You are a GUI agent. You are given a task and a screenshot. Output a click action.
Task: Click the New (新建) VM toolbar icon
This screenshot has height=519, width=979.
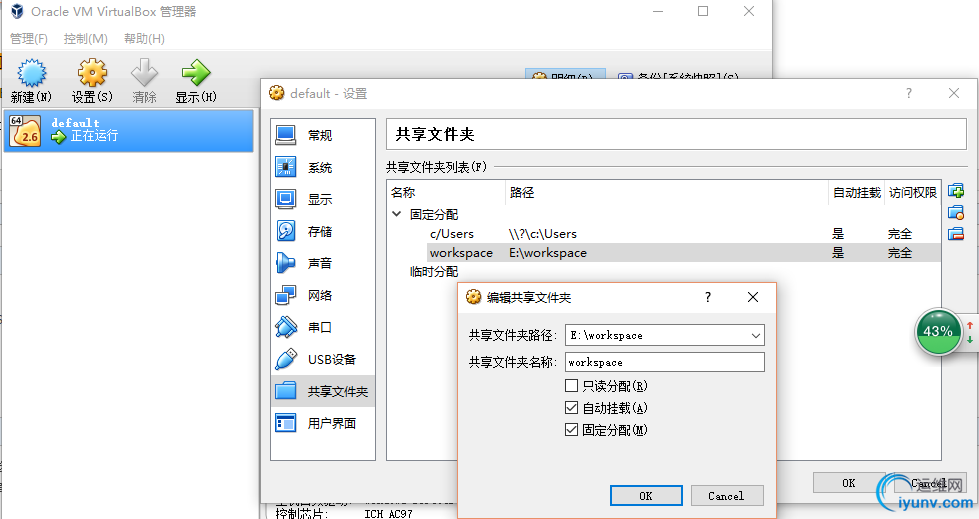pos(31,73)
